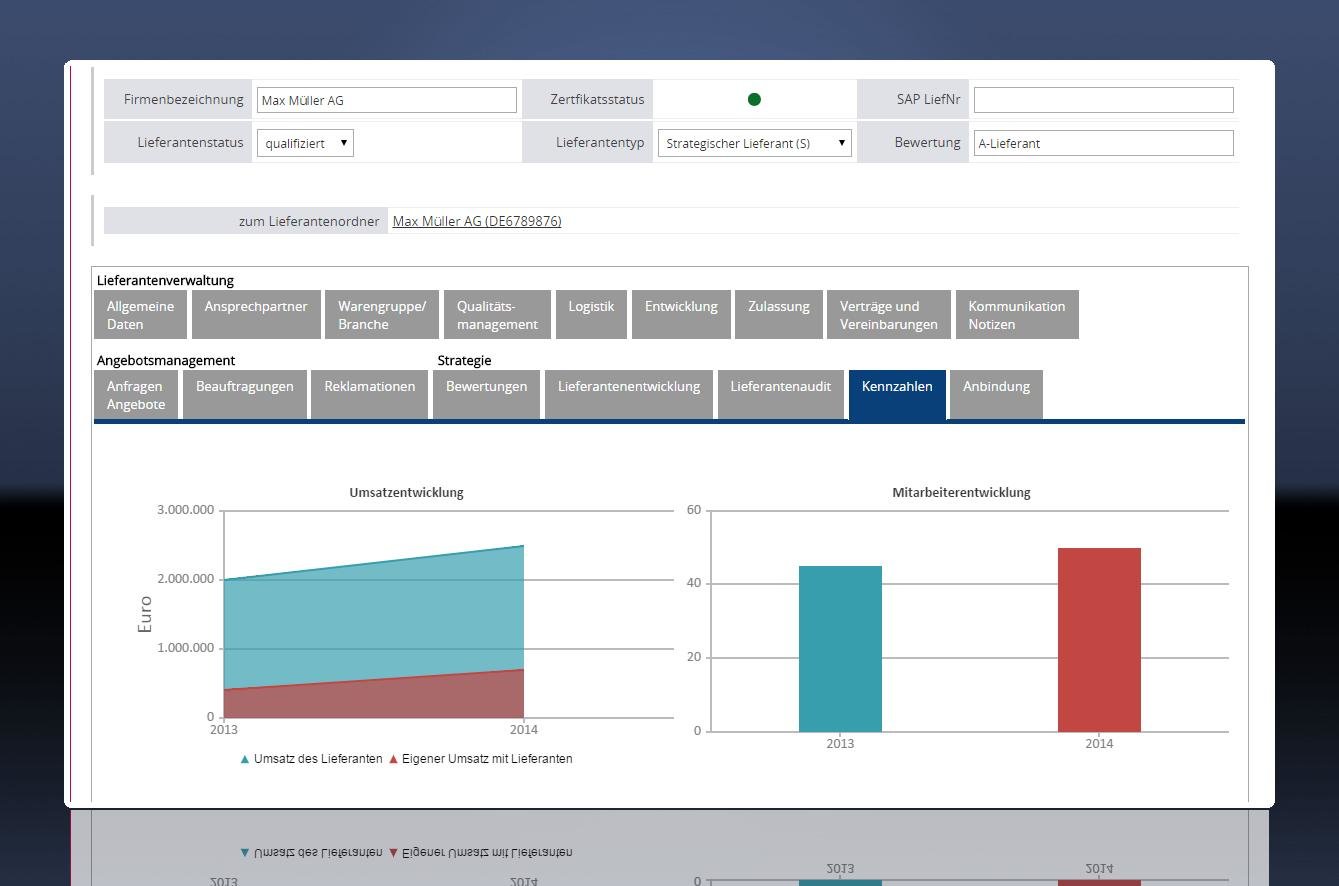
Task: Click the Eigener Umsatz mit Lieferanten legend label
Action: (x=487, y=759)
